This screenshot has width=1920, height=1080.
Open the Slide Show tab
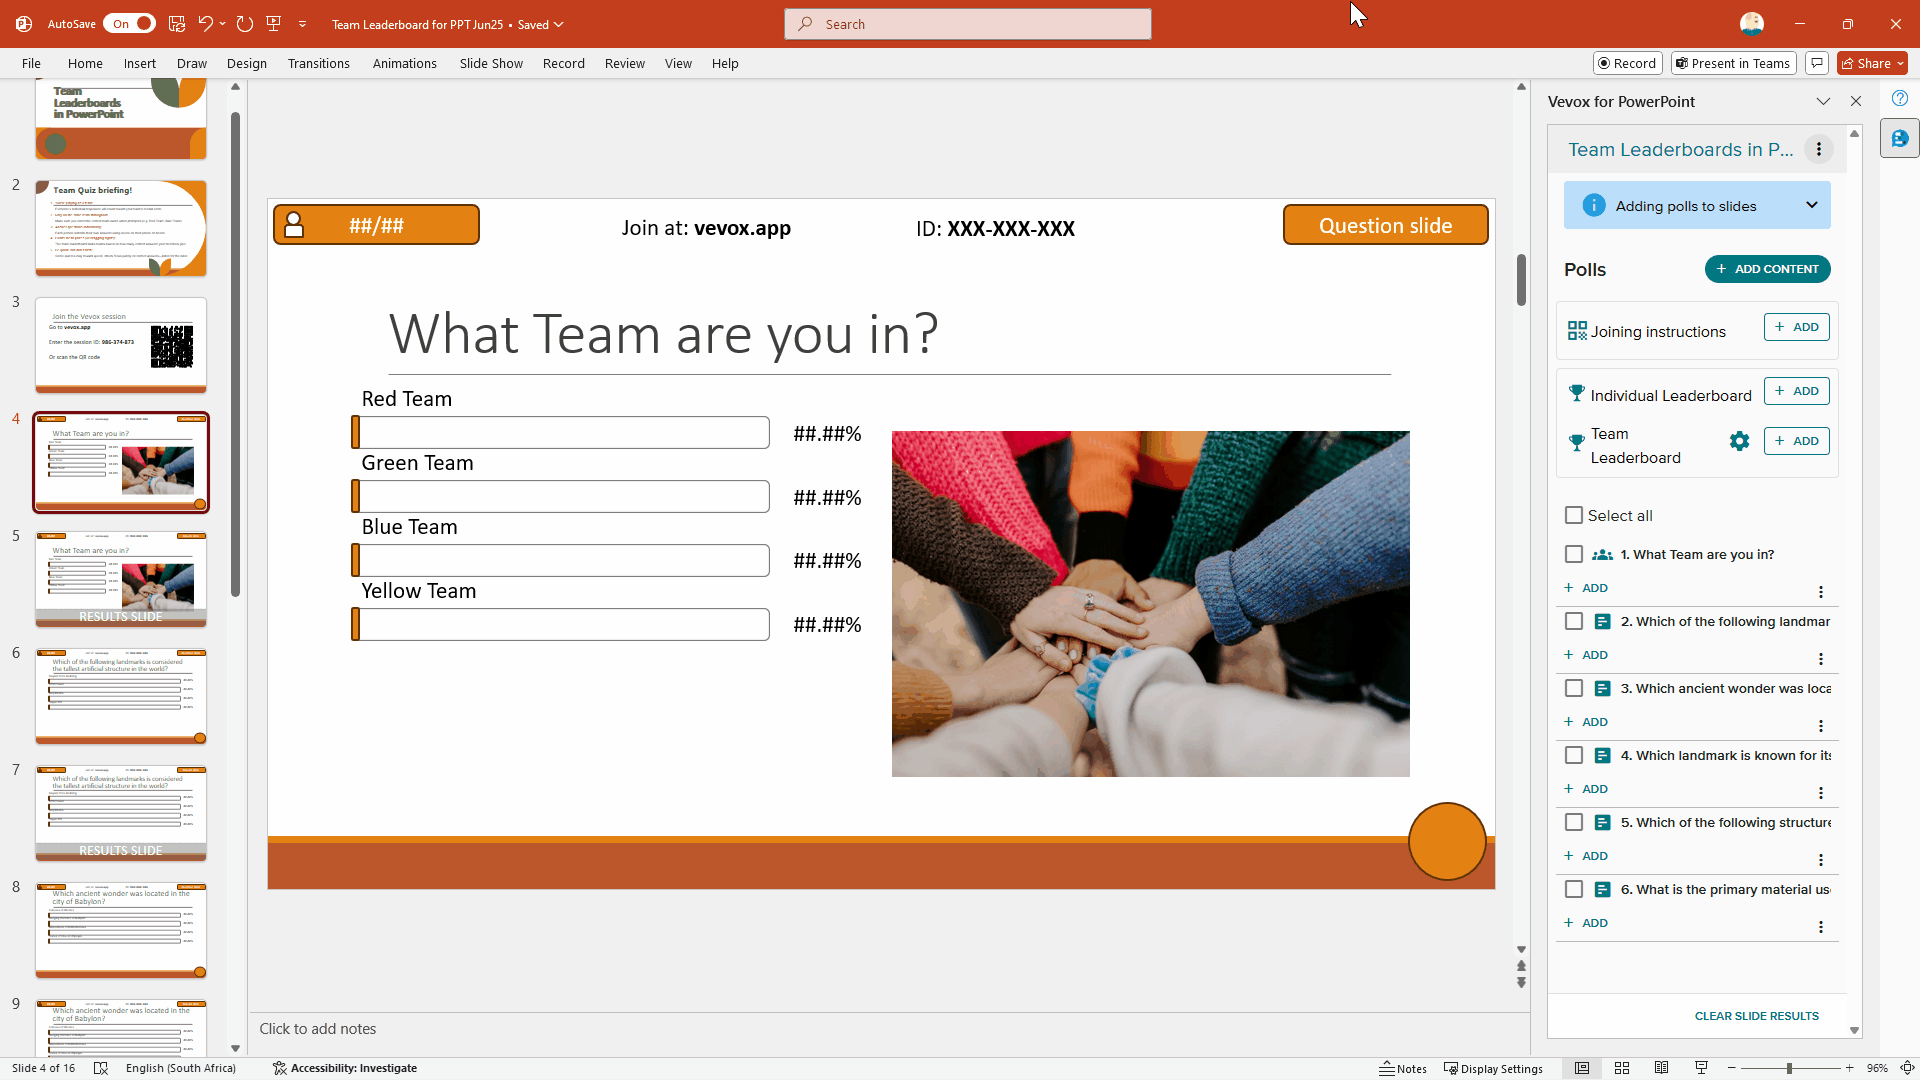(491, 63)
